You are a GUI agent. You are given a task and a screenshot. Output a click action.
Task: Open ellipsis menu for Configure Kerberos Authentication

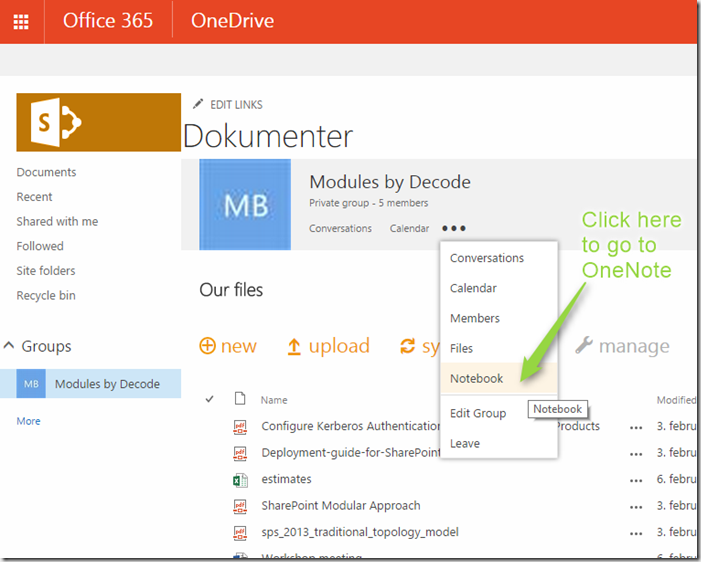[x=636, y=428]
